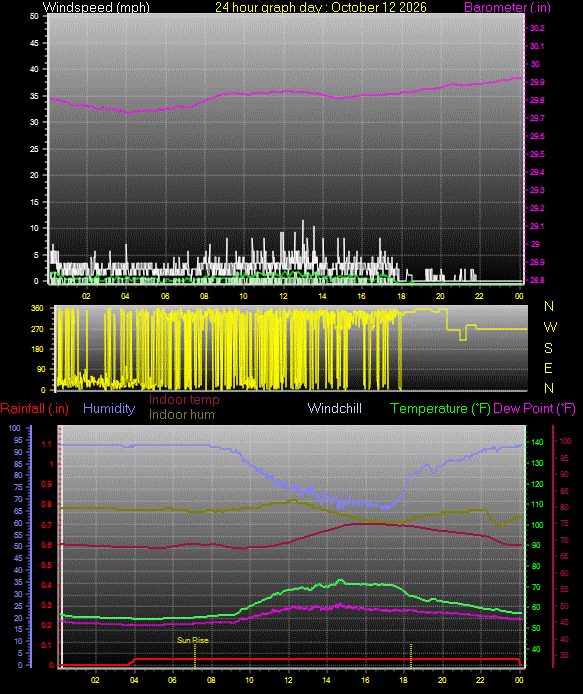Click the 'Windchill' legend label

335,408
